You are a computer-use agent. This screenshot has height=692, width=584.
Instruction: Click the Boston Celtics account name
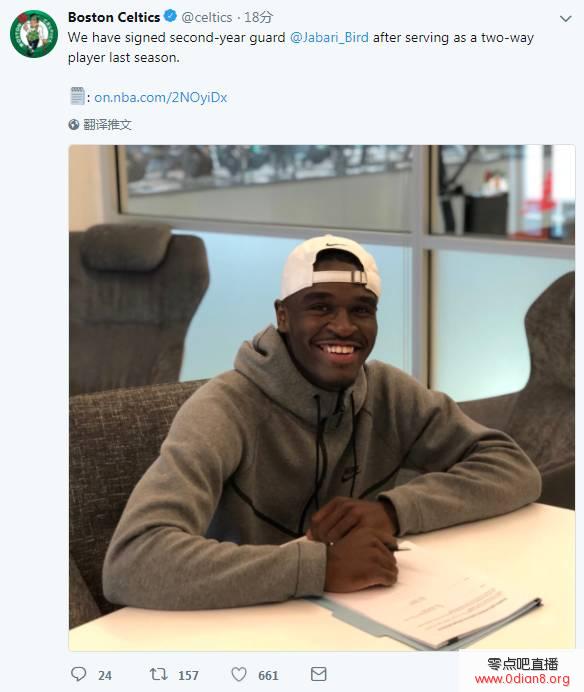tap(114, 17)
